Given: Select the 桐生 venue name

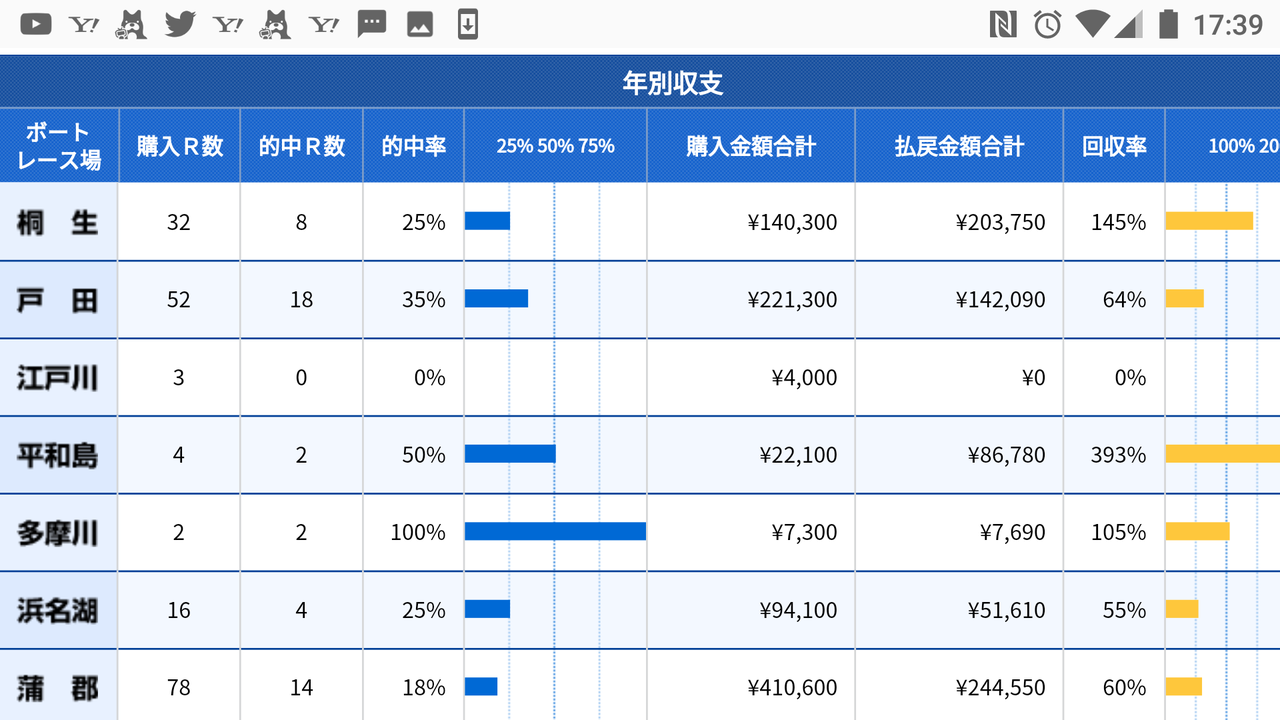Looking at the screenshot, I should (58, 222).
